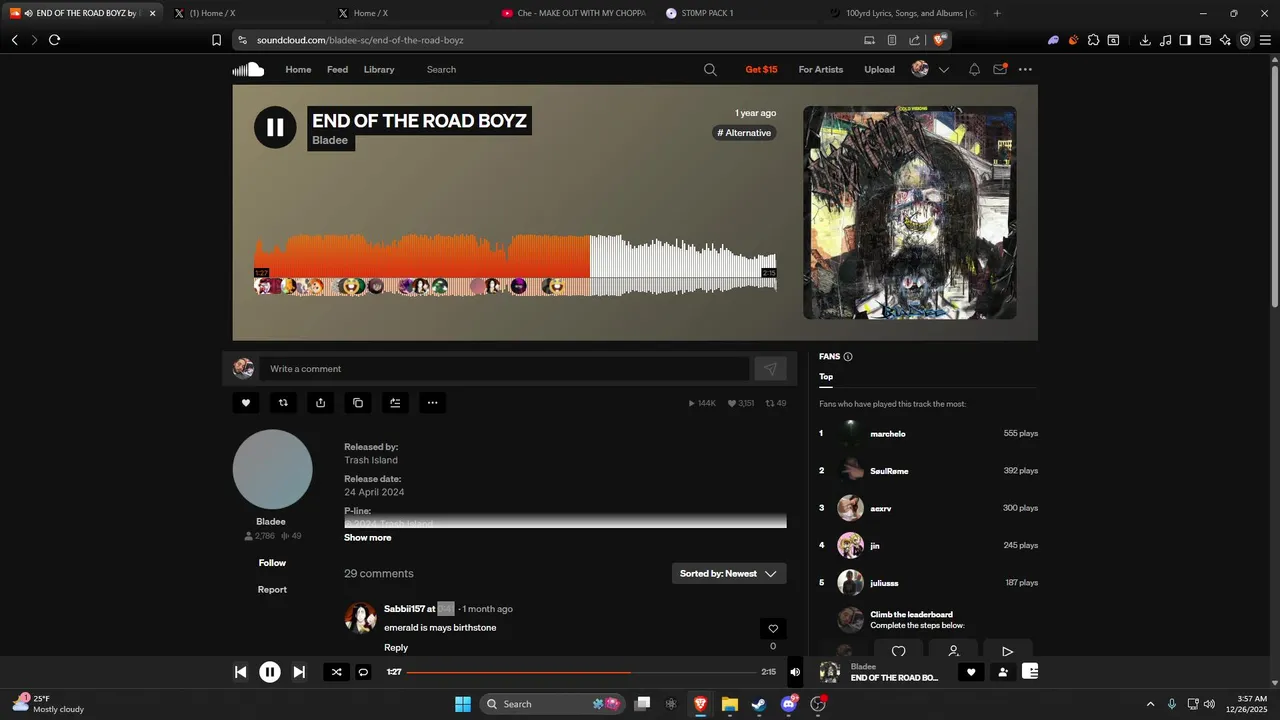Open the browser downloads icon

pos(1145,40)
